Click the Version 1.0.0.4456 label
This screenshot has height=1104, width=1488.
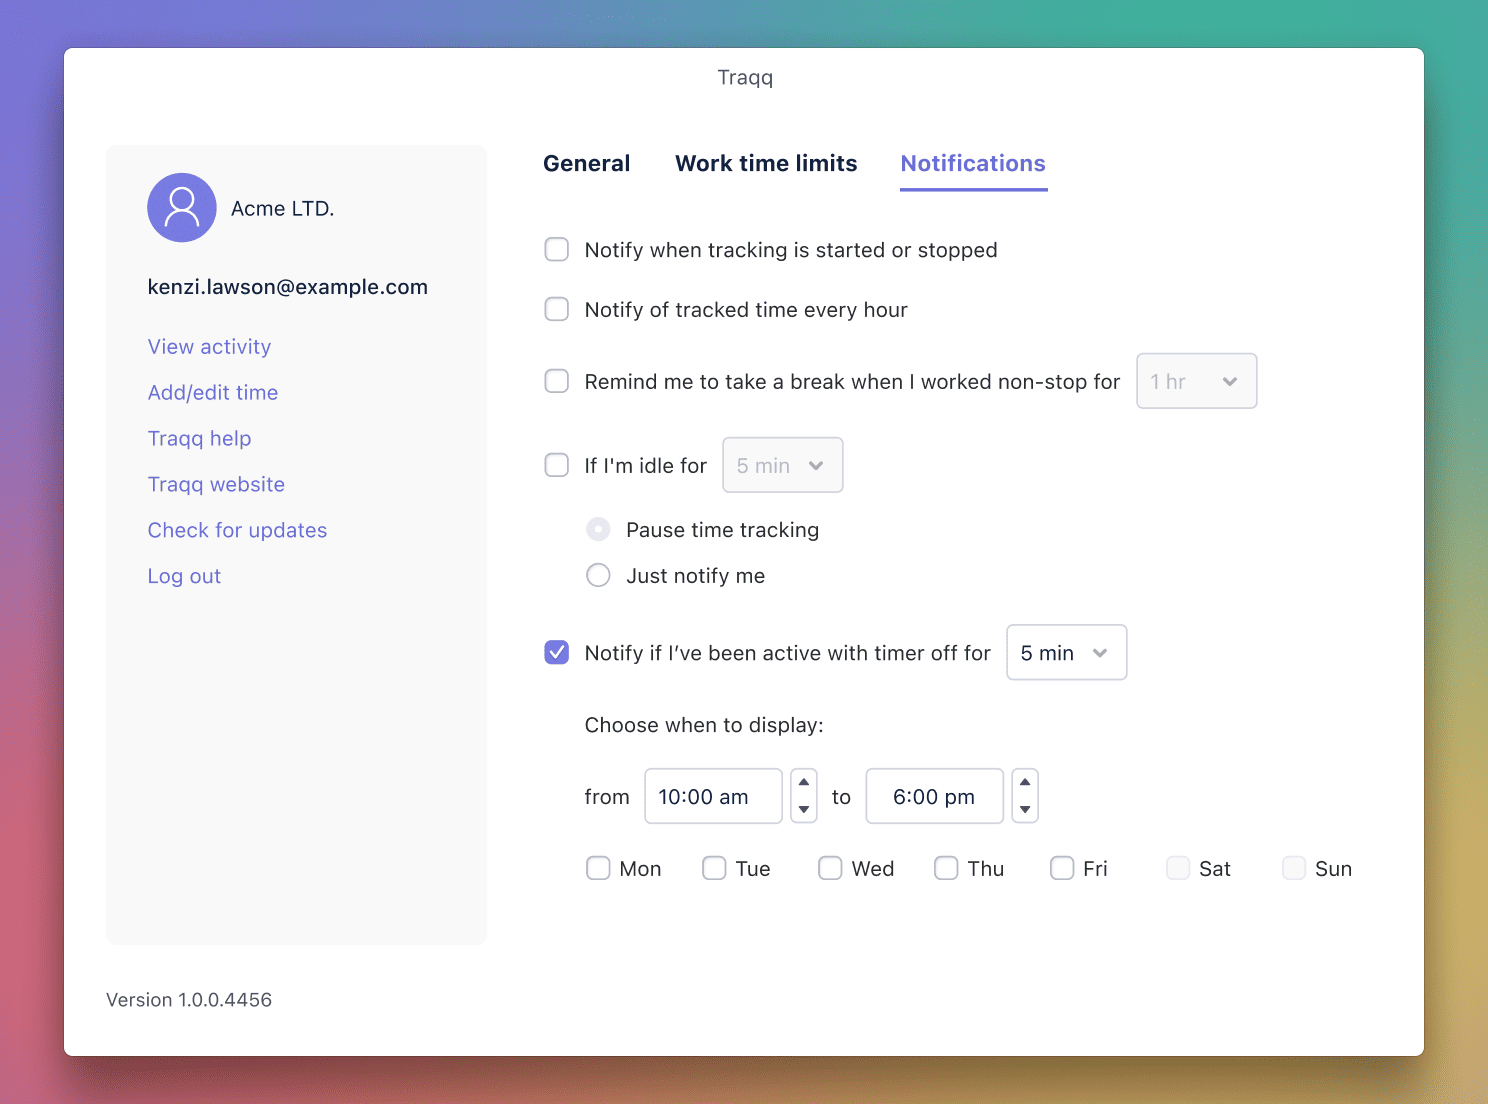coord(189,1000)
